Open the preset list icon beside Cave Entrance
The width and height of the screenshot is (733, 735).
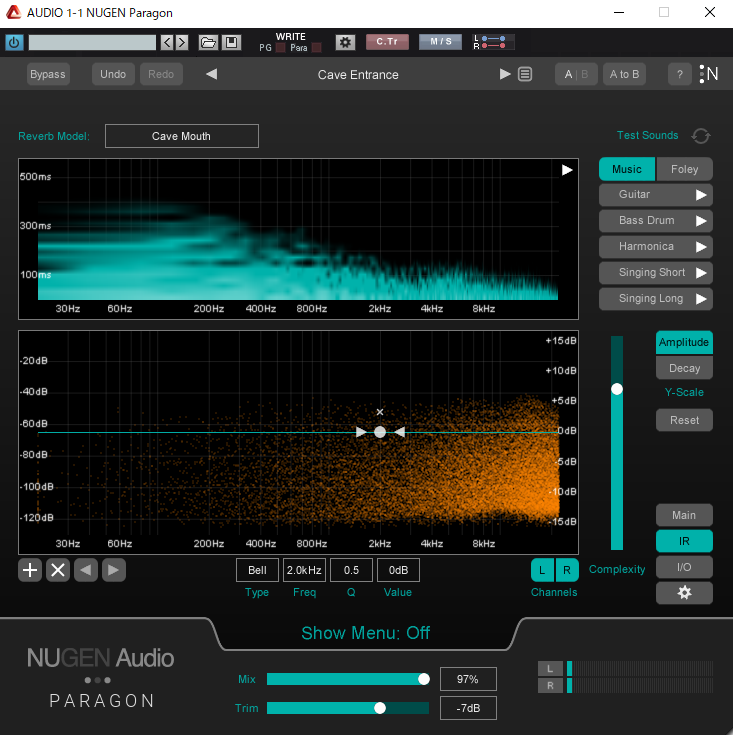(x=525, y=74)
